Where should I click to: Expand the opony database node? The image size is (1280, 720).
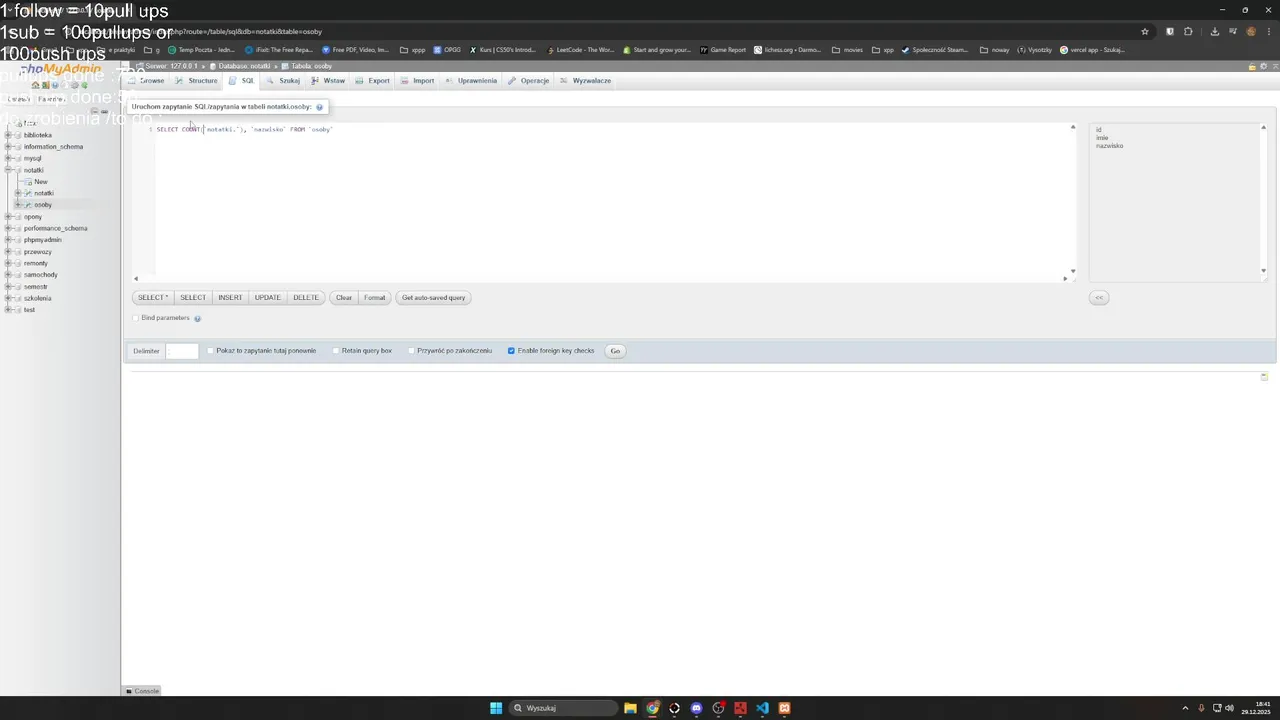(8, 217)
